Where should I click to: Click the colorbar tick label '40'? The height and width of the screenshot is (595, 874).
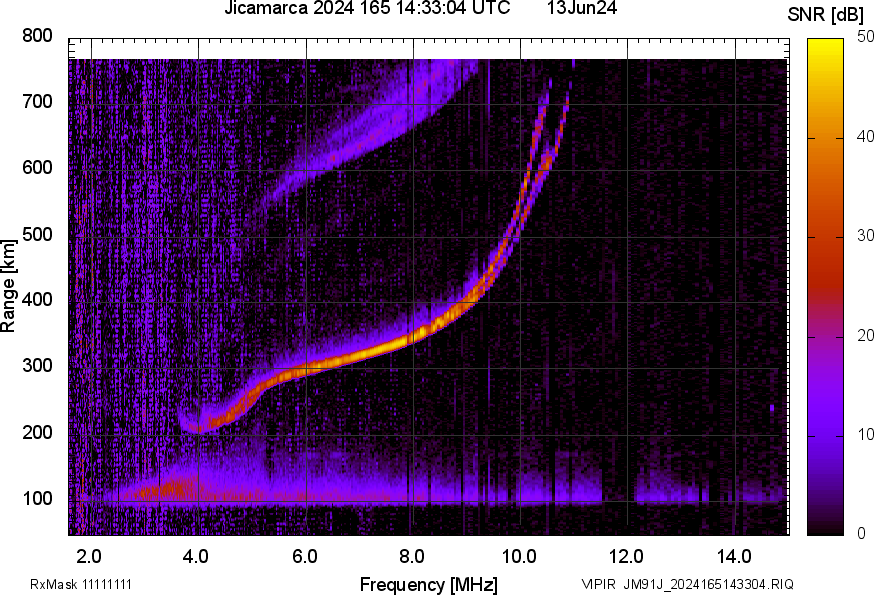pos(865,137)
